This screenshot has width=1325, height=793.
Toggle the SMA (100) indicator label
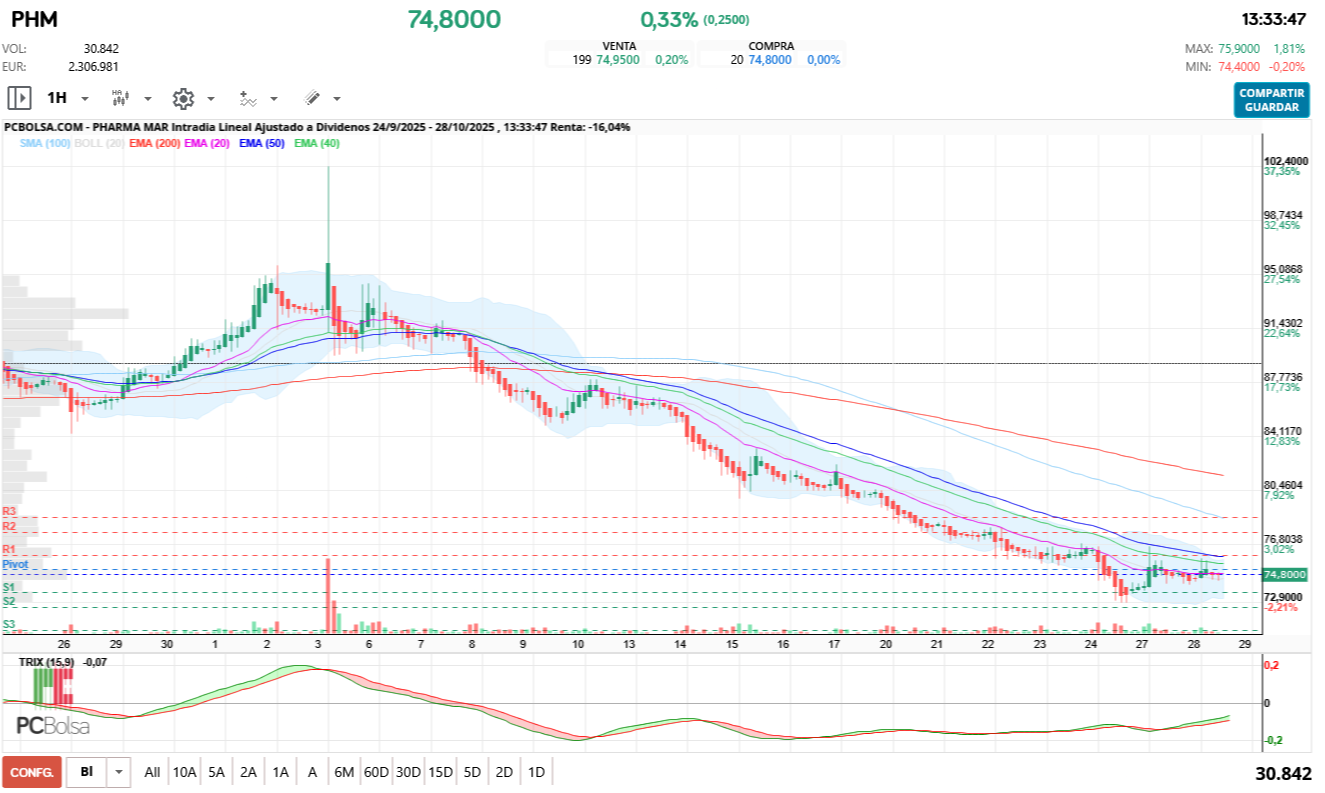pyautogui.click(x=45, y=144)
